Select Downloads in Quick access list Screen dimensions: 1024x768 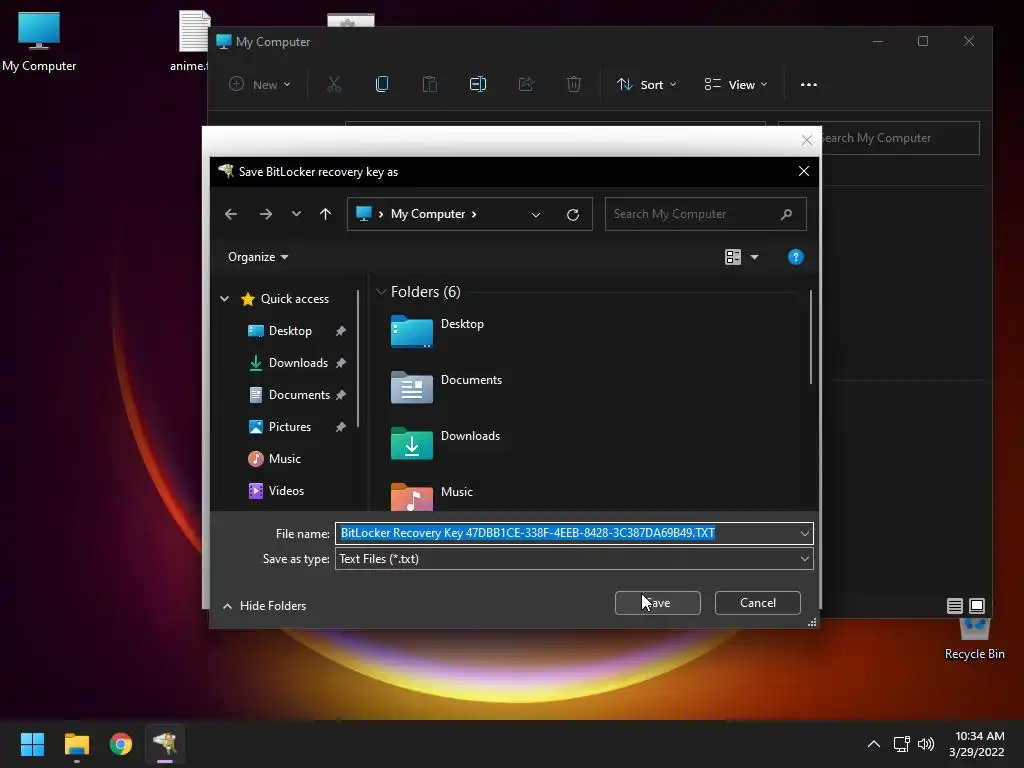tap(298, 363)
